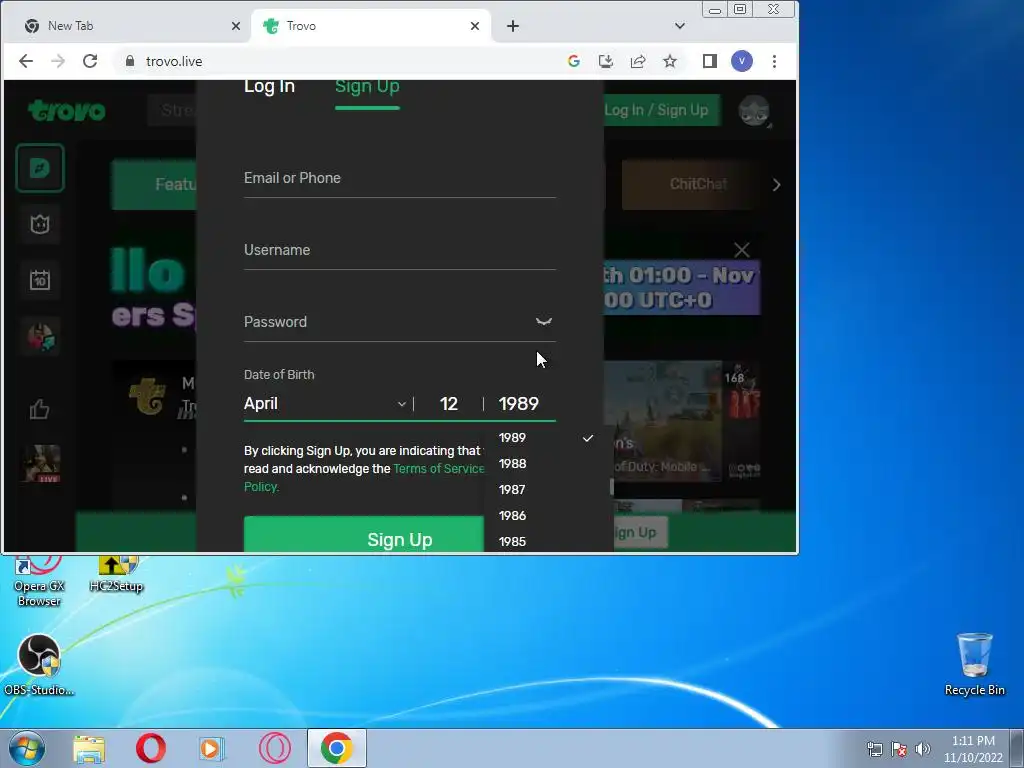Click Trovo logo in header
This screenshot has width=1024, height=768.
click(x=67, y=110)
